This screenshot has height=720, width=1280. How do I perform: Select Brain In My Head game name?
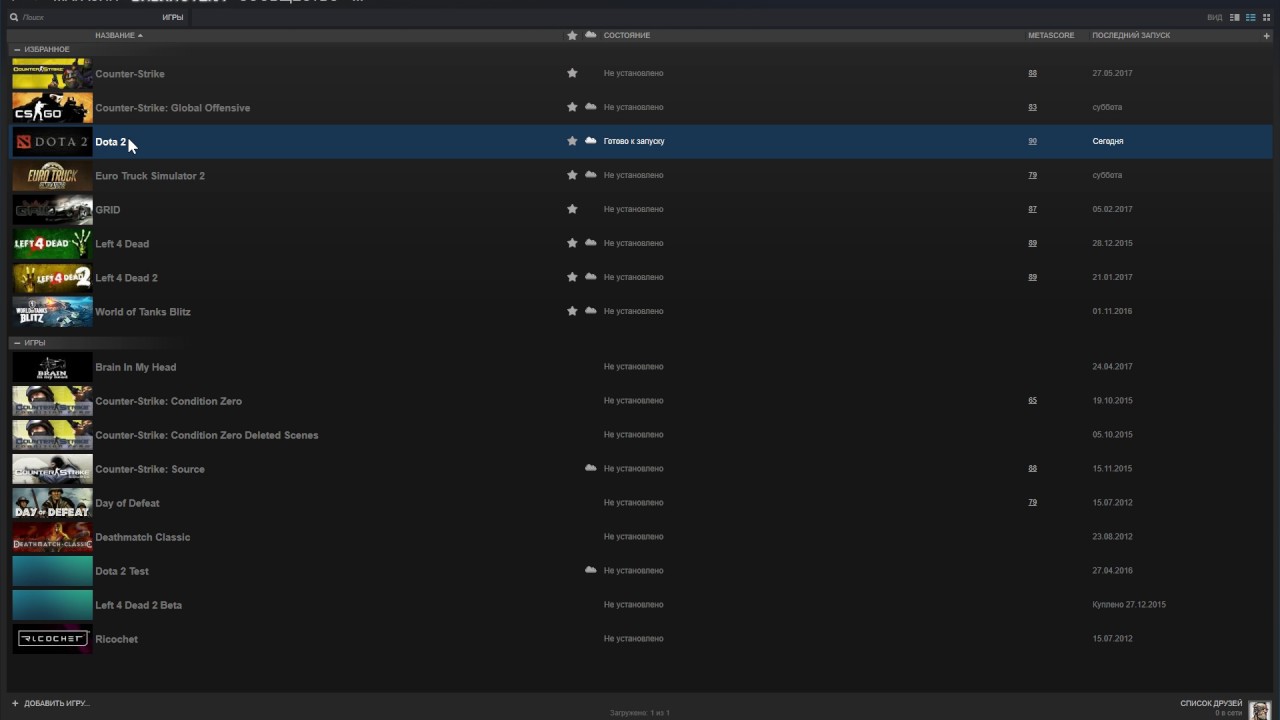[135, 367]
